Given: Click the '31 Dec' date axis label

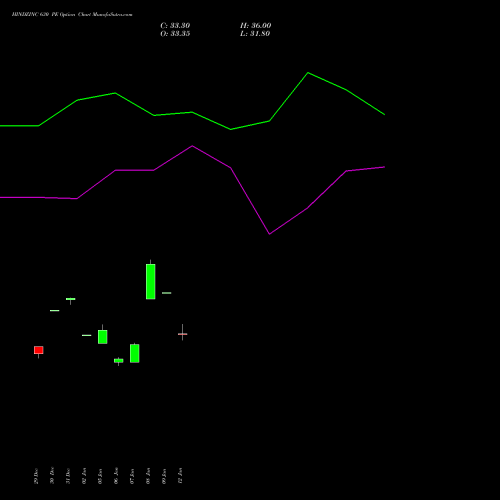Looking at the screenshot, I should tap(68, 476).
